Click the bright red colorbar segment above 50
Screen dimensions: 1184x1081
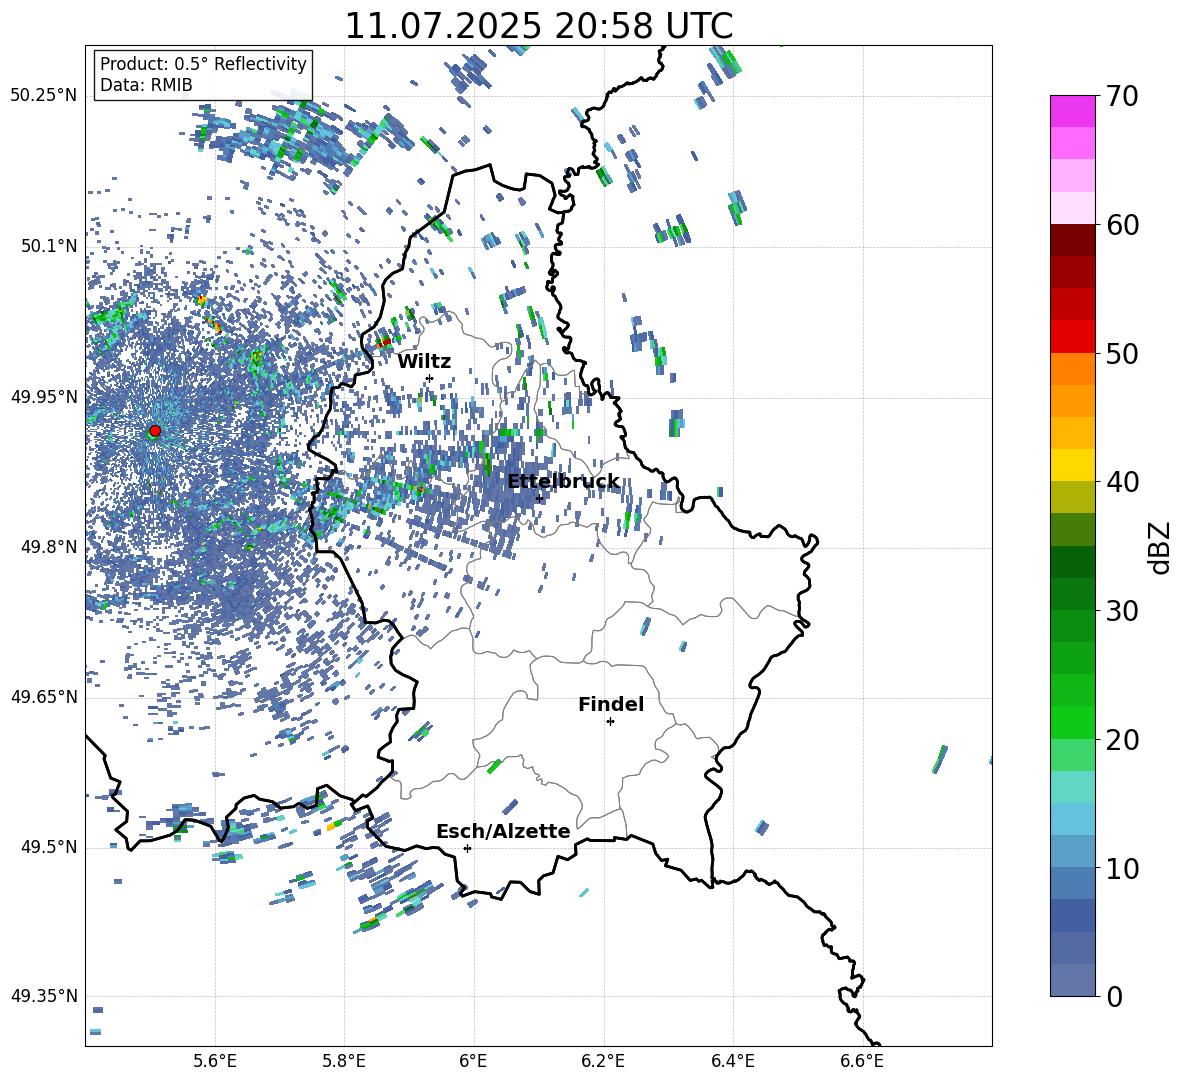point(1072,337)
